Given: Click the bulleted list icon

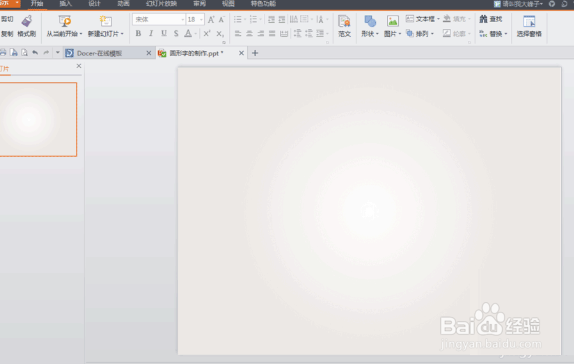Looking at the screenshot, I should [x=238, y=19].
